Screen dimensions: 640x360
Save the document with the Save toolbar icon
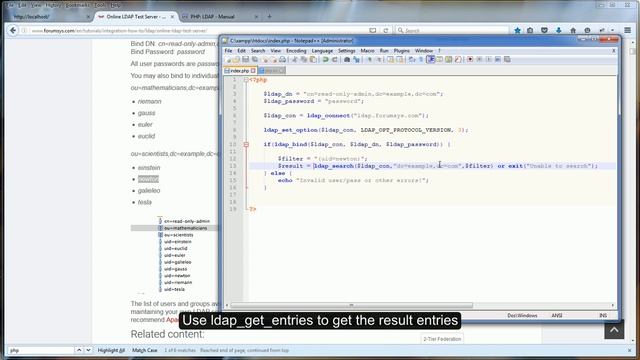click(246, 60)
